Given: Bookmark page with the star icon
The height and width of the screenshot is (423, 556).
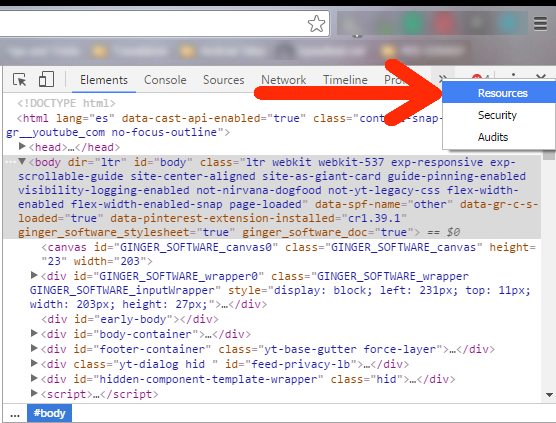Looking at the screenshot, I should pos(316,24).
